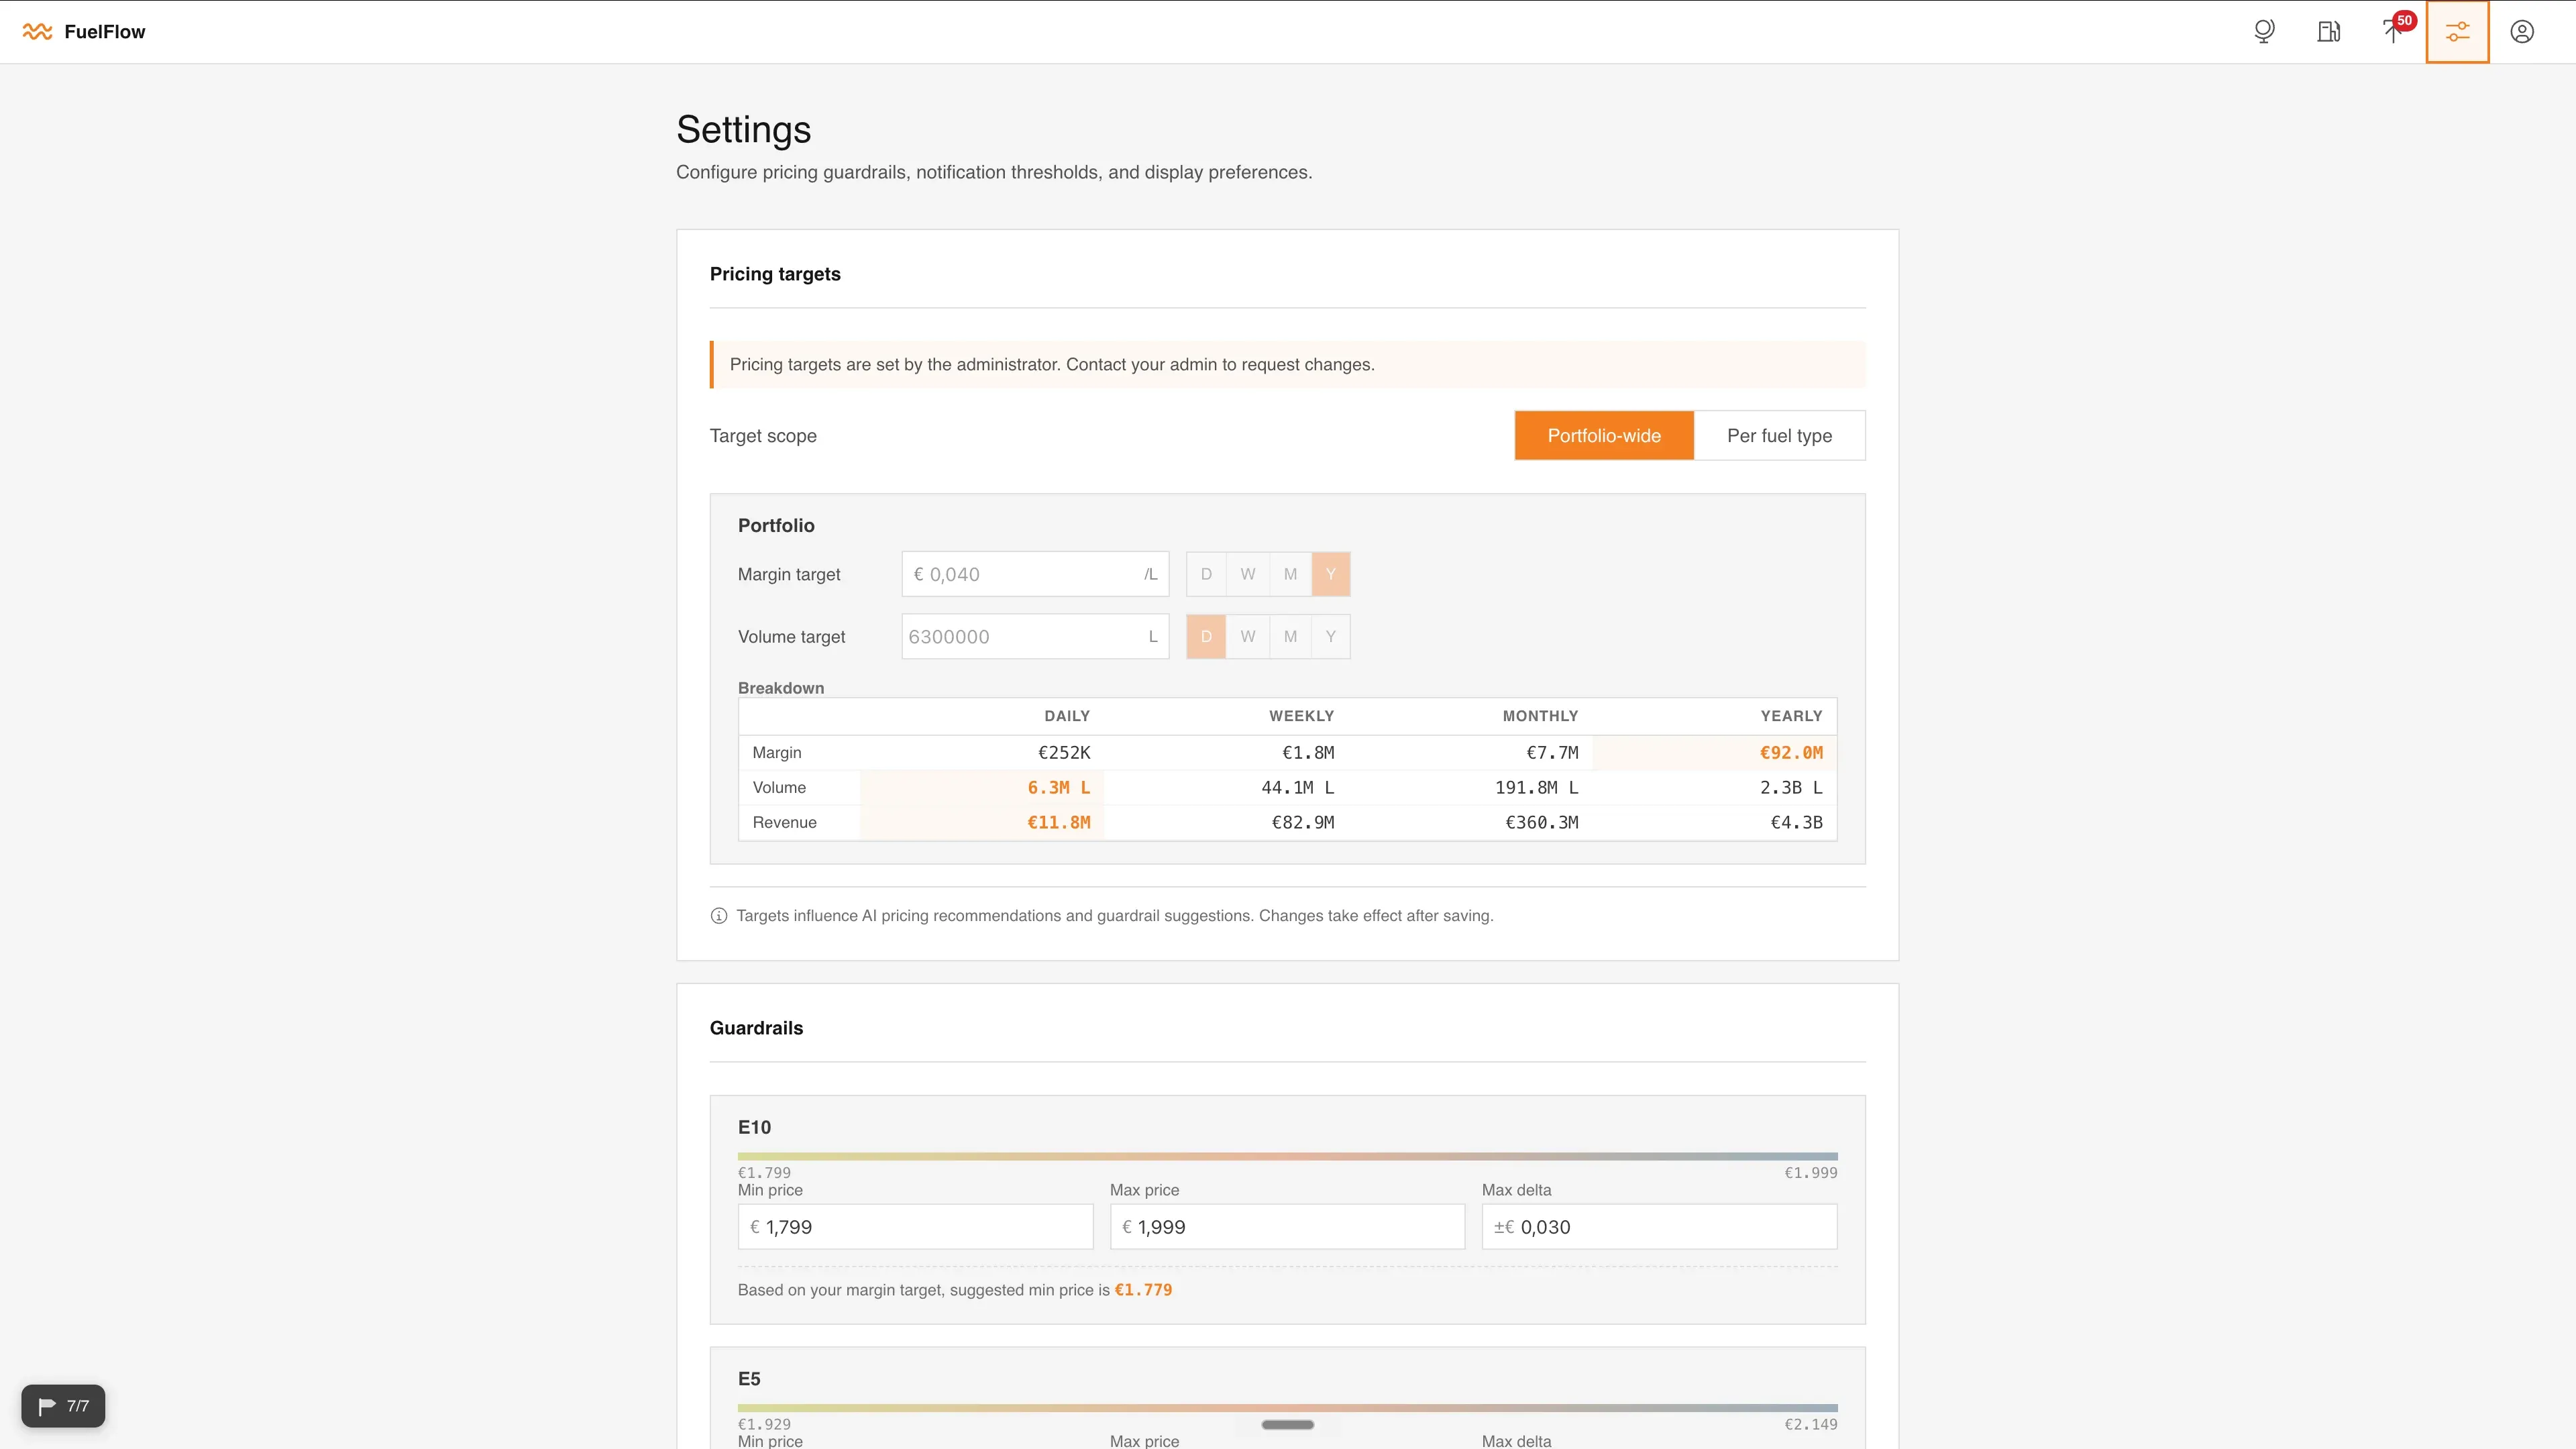Viewport: 2576px width, 1449px height.
Task: Set volume target period to D
Action: point(1206,637)
